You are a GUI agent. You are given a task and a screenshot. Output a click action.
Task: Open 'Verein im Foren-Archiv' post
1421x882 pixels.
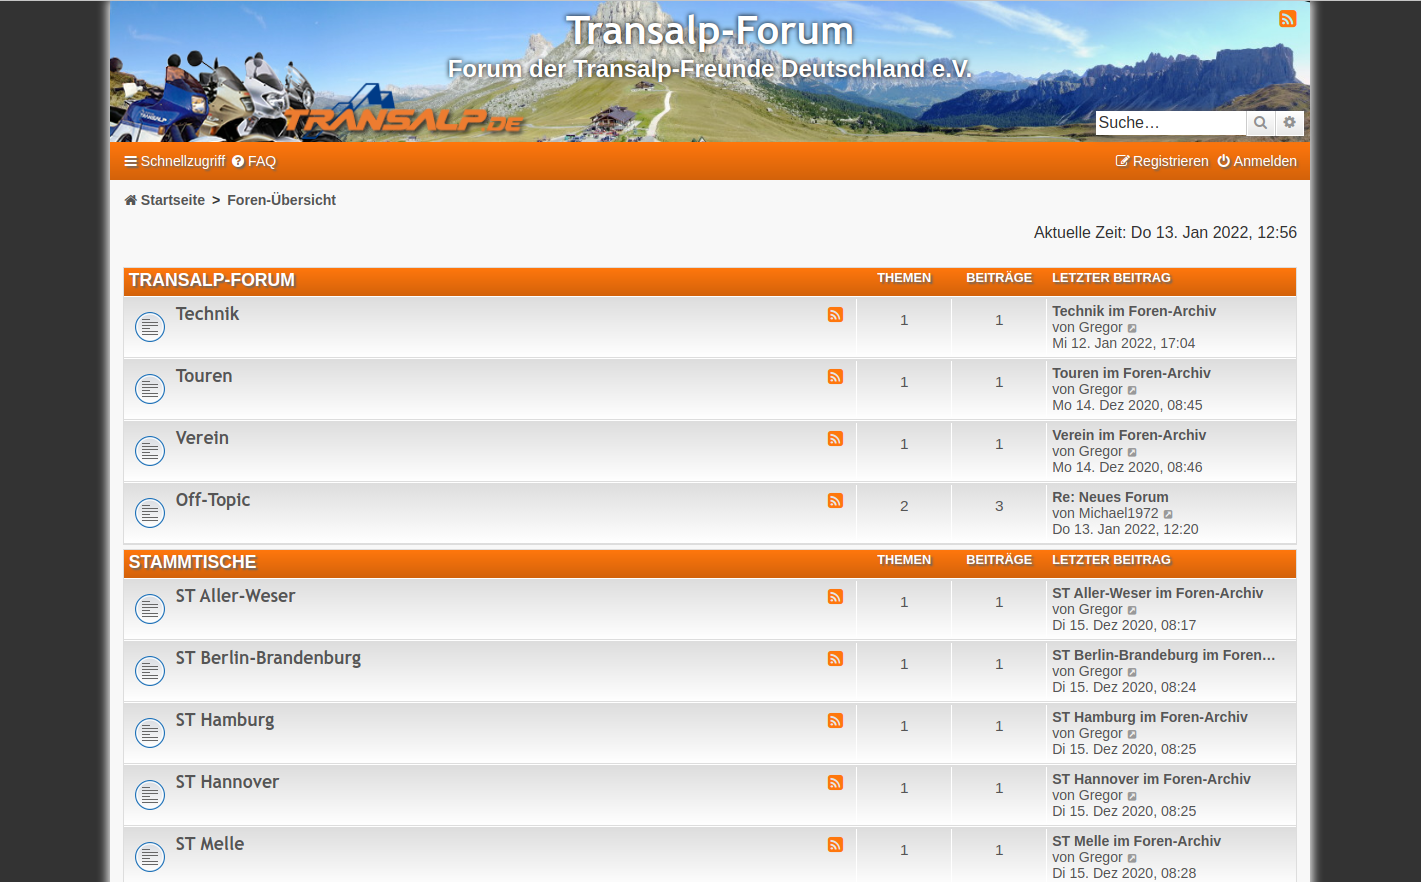[1129, 435]
